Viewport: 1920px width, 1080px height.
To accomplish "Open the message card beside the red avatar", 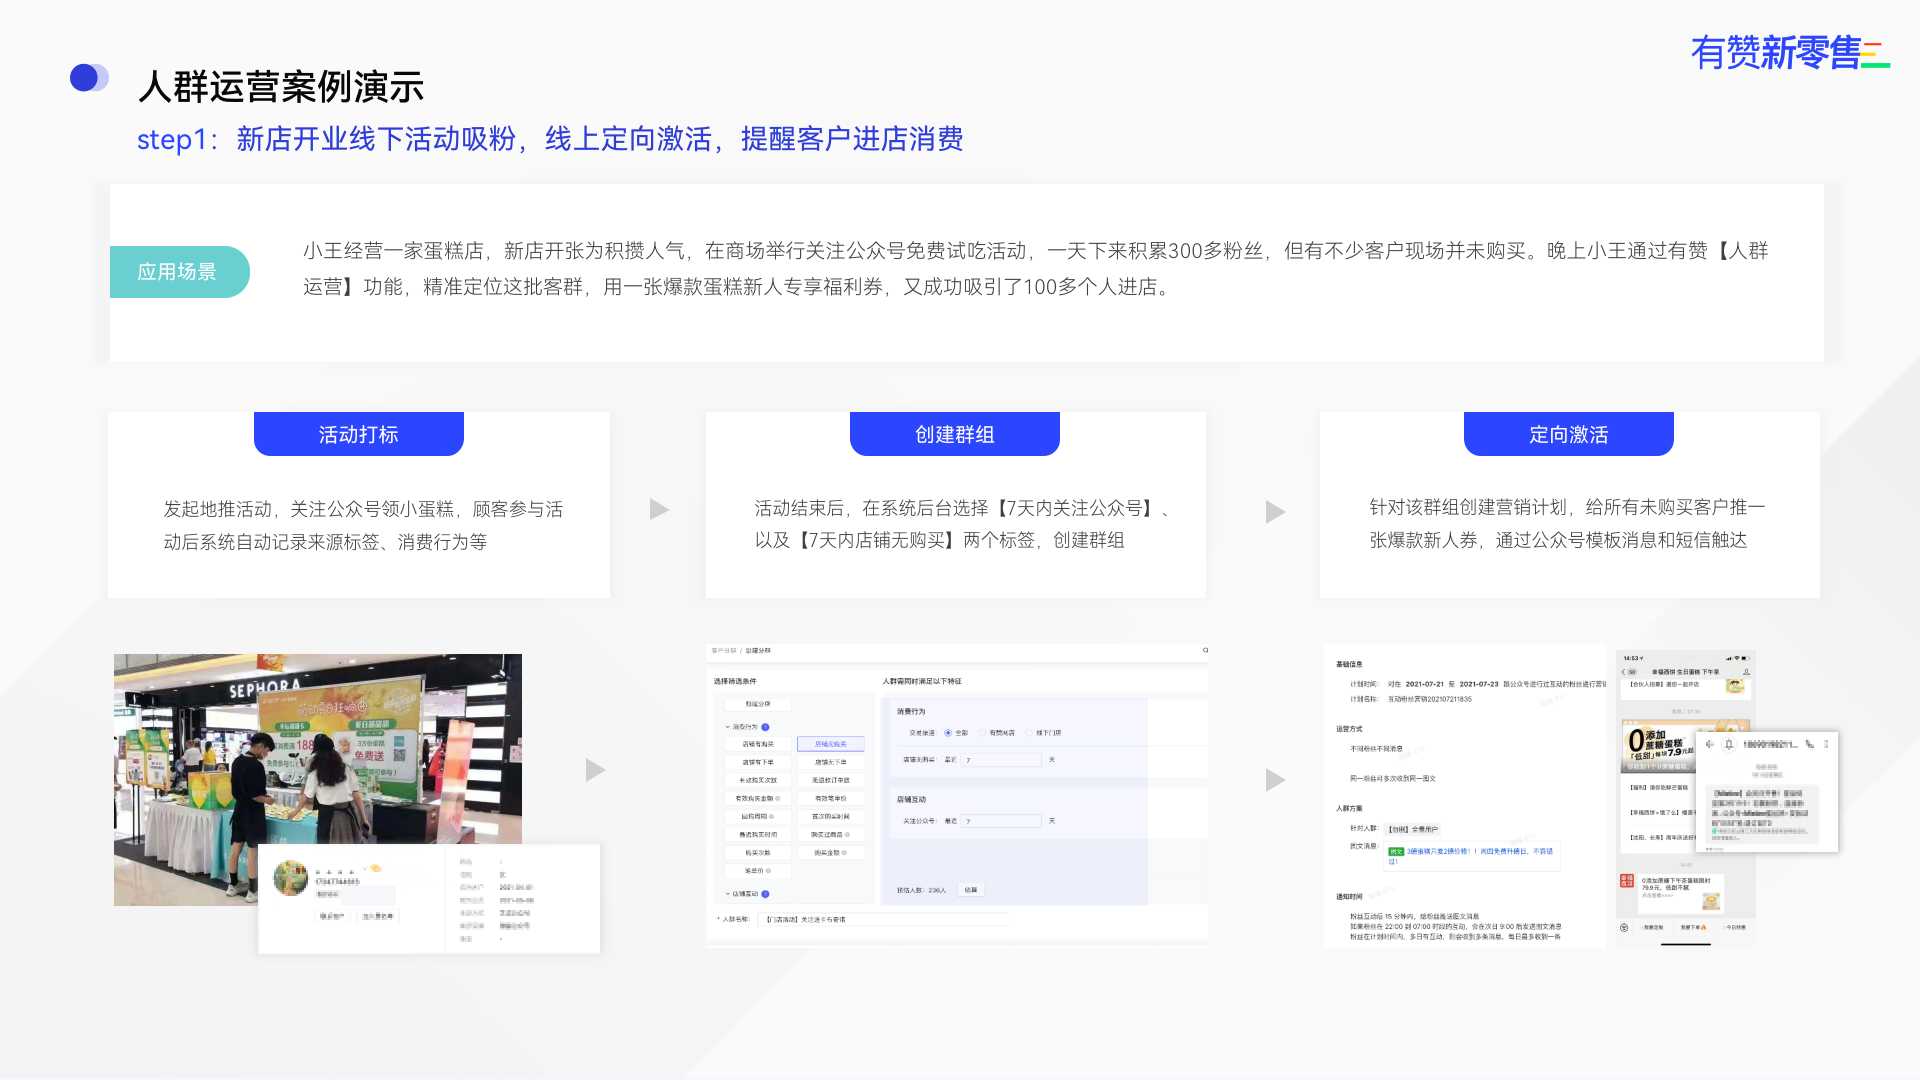I will pyautogui.click(x=1681, y=893).
